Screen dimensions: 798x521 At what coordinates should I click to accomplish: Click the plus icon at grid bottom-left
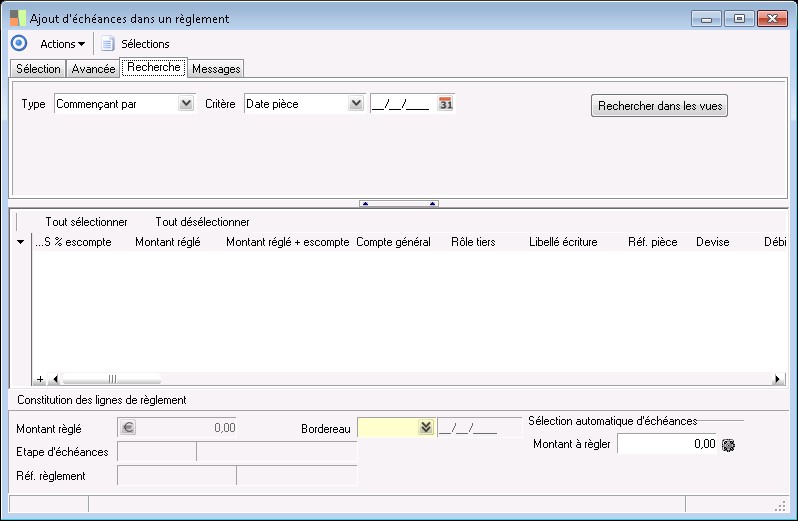coord(40,379)
